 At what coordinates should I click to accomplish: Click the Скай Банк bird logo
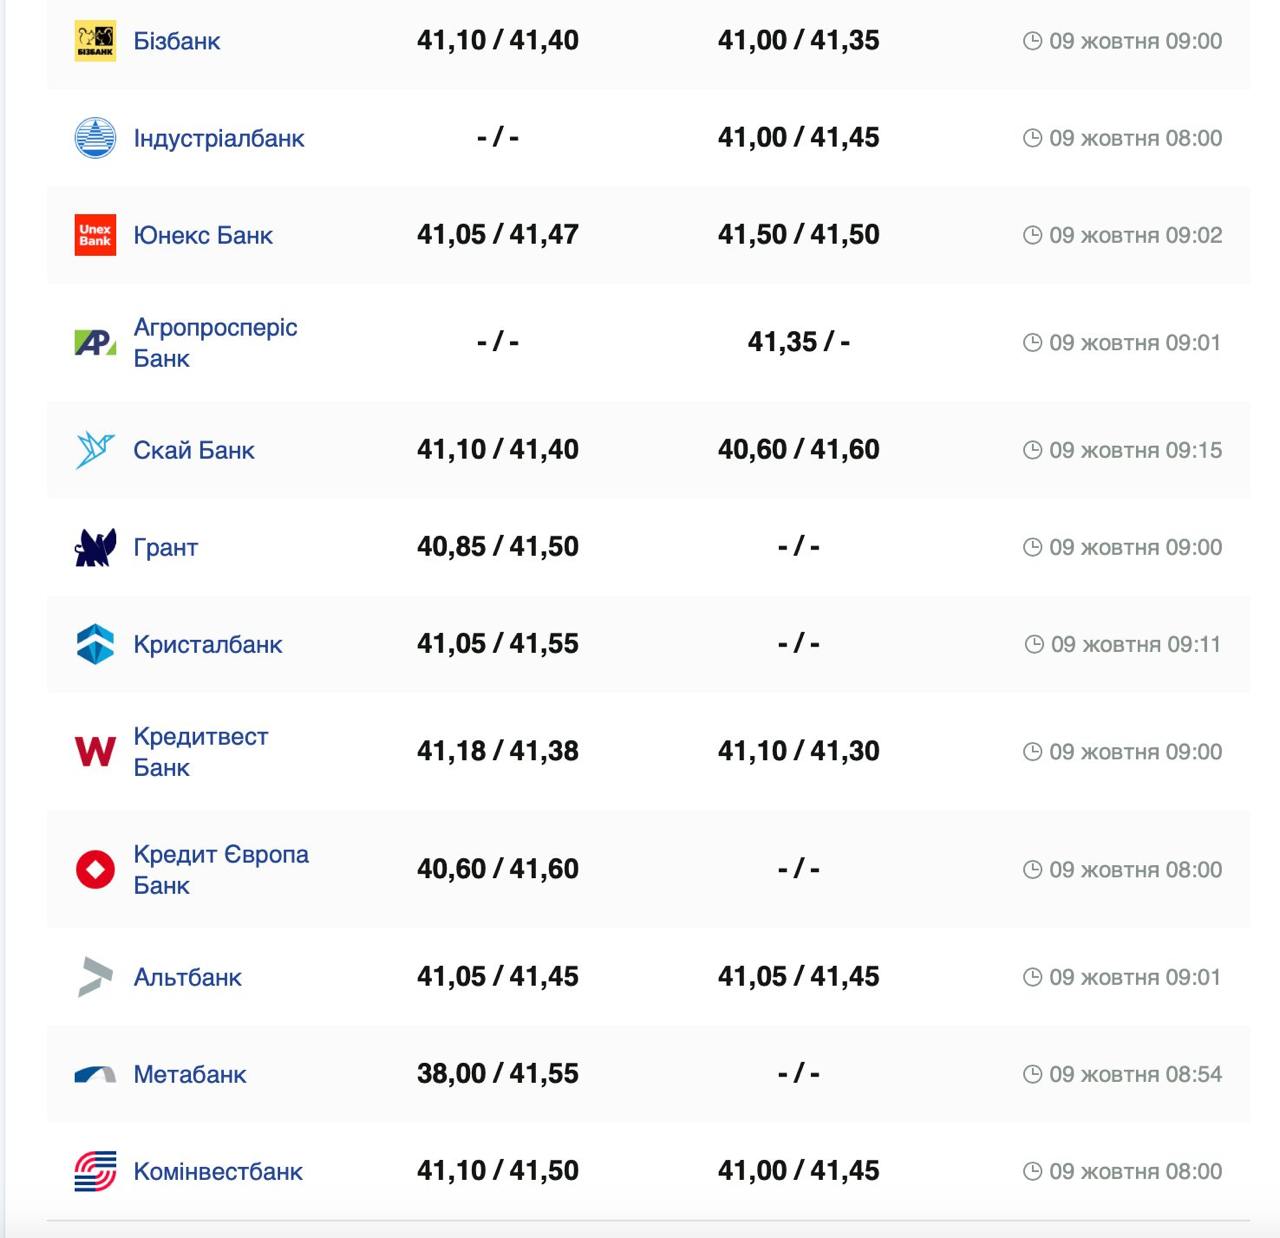pyautogui.click(x=95, y=450)
